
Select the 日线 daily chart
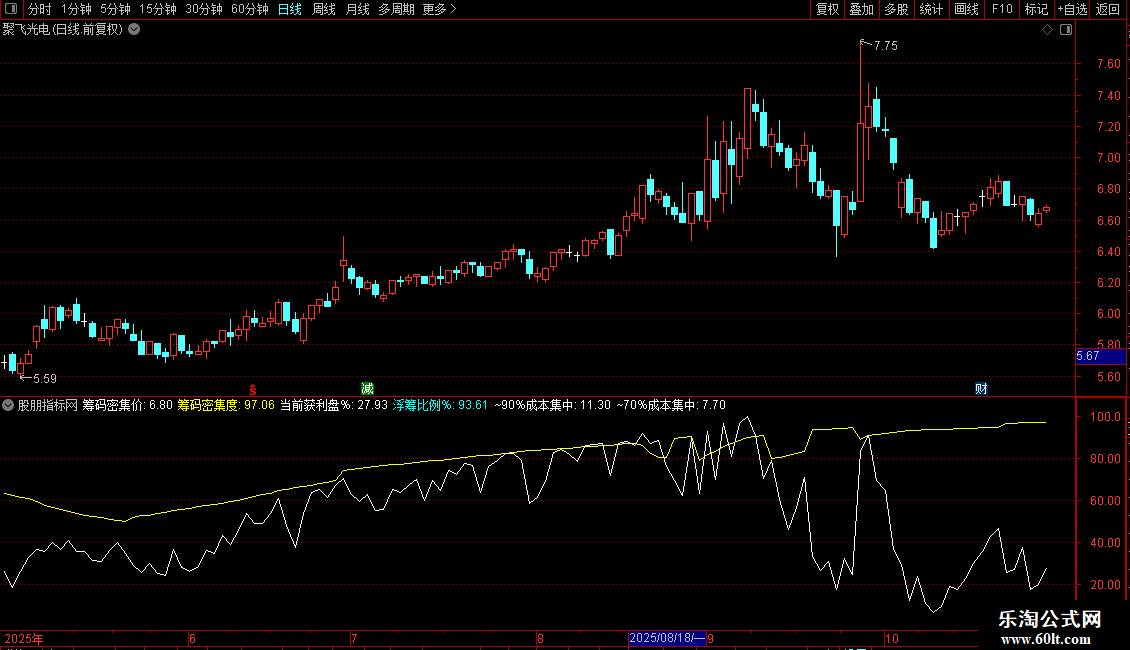[290, 9]
